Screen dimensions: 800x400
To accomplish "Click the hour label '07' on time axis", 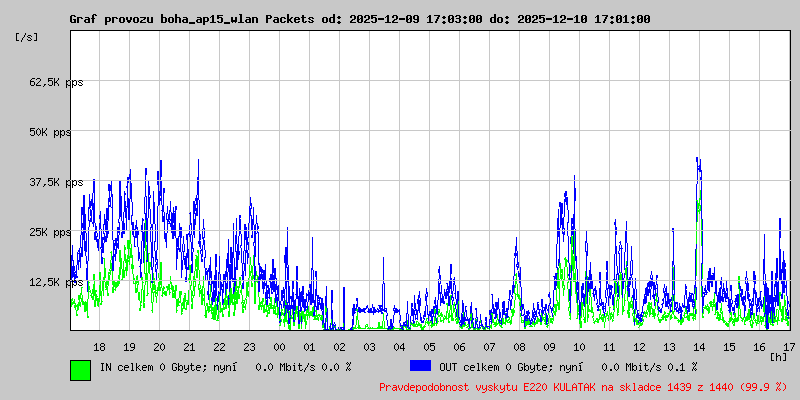I will tap(489, 347).
